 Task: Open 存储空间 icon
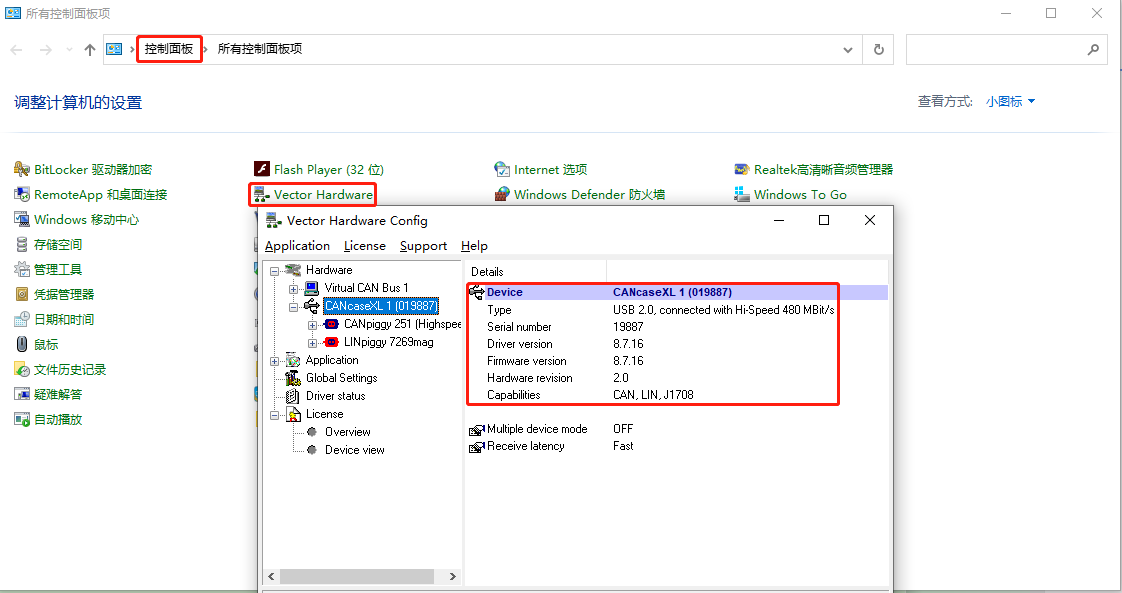pos(22,245)
